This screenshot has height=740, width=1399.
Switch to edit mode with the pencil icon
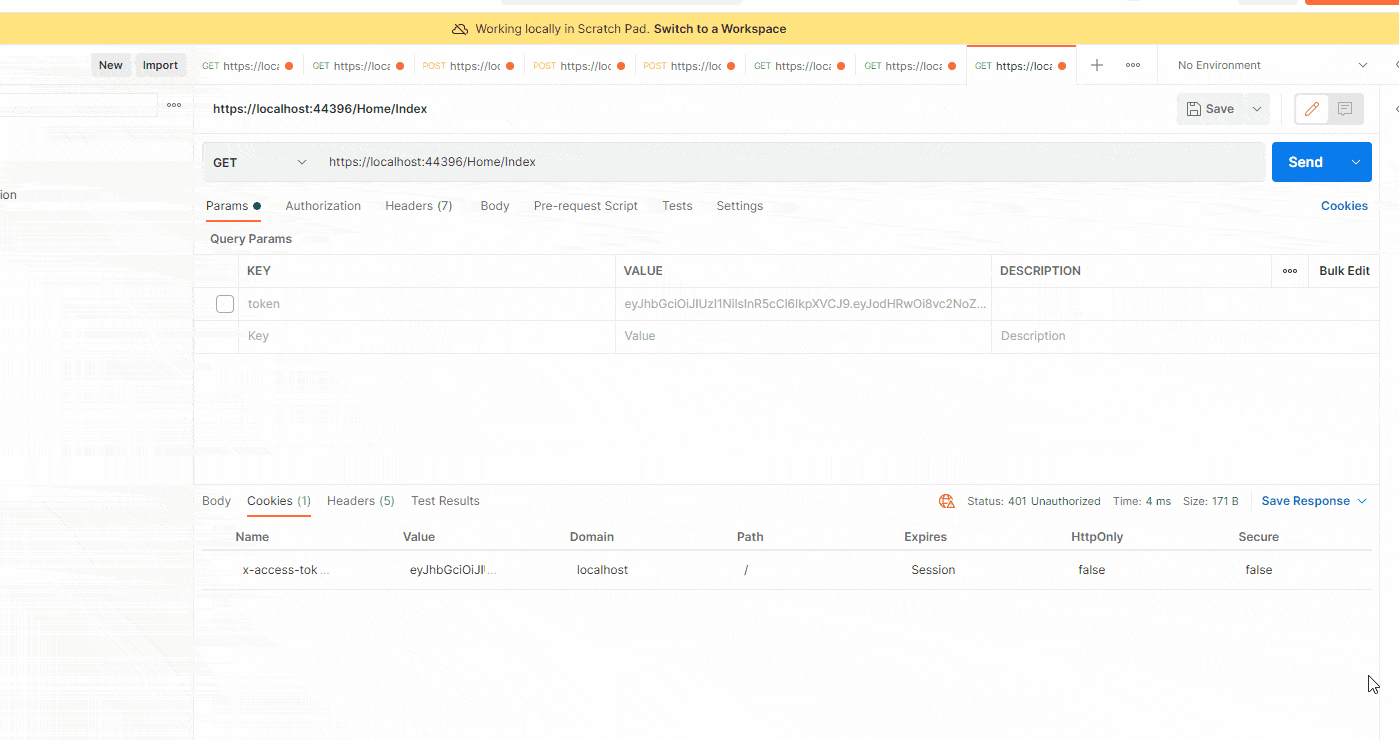click(x=1312, y=109)
